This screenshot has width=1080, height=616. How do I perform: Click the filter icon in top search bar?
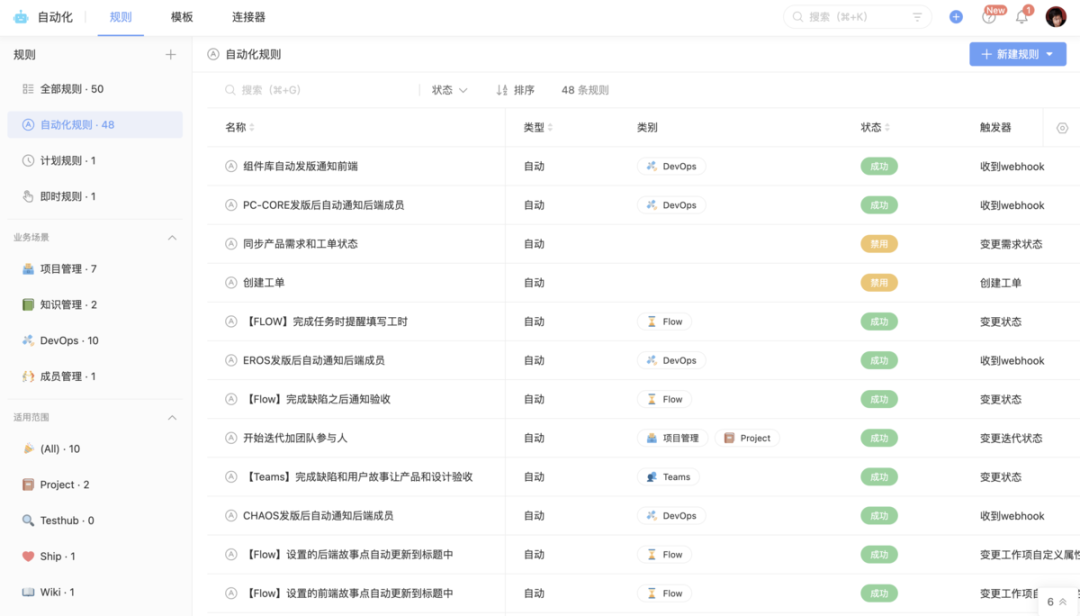pos(917,17)
